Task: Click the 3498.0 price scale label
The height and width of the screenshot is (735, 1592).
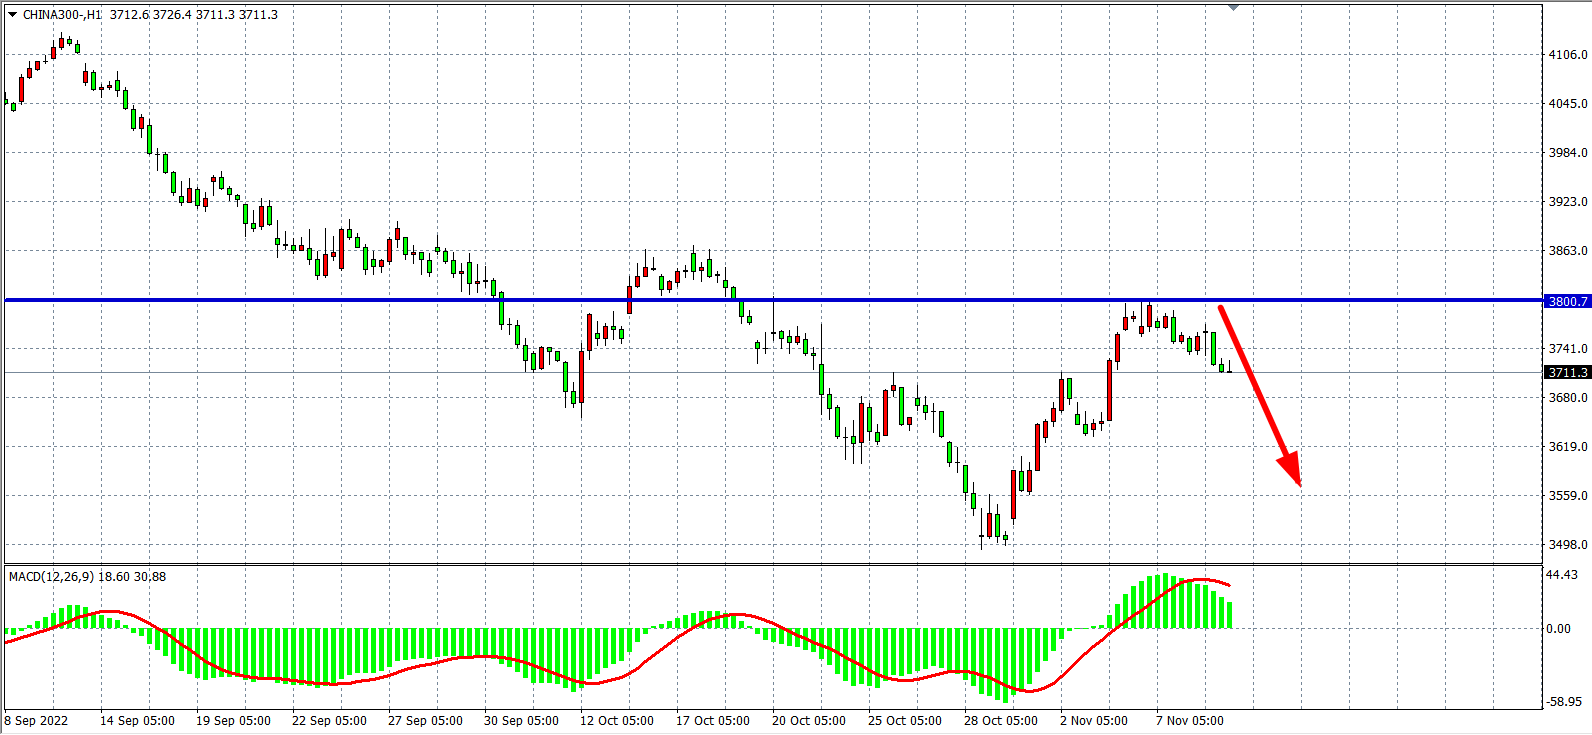Action: click(x=1567, y=545)
